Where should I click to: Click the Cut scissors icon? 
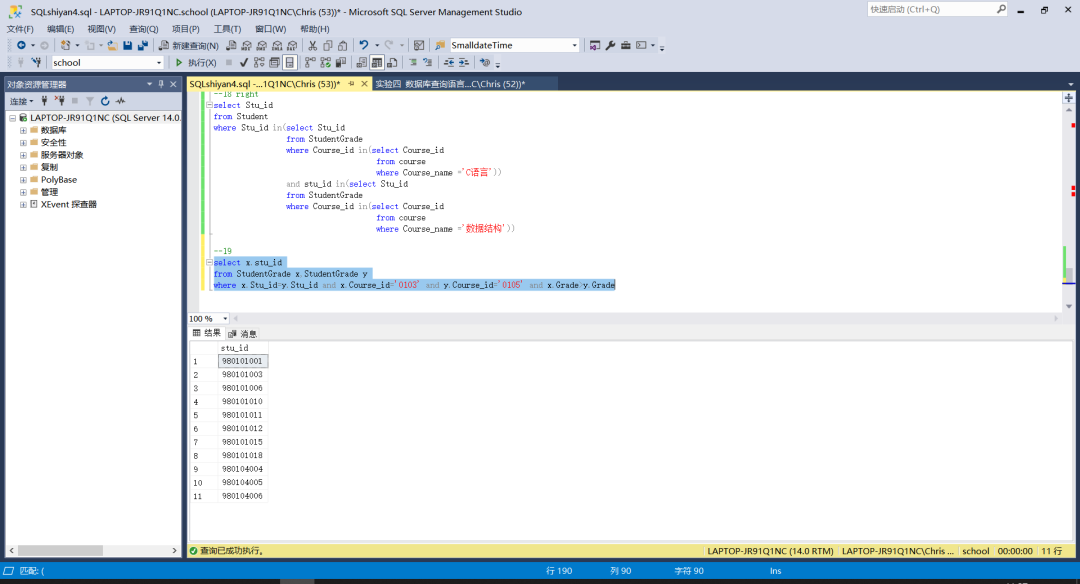(x=313, y=46)
